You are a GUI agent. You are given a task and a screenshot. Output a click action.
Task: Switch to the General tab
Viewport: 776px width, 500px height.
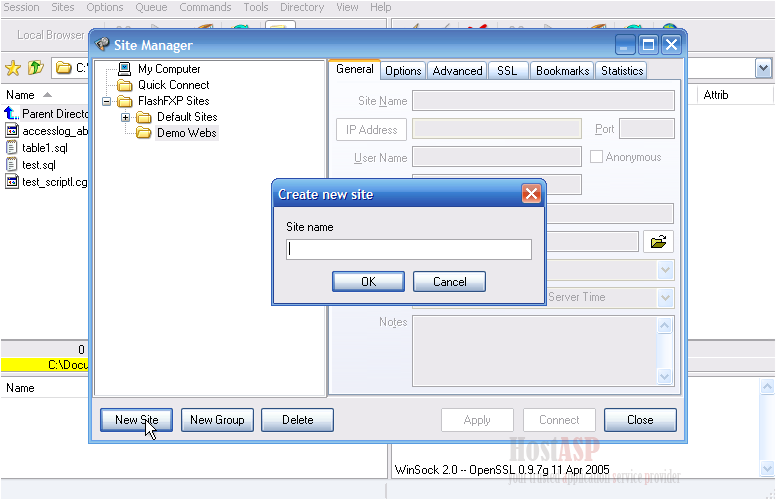click(355, 69)
